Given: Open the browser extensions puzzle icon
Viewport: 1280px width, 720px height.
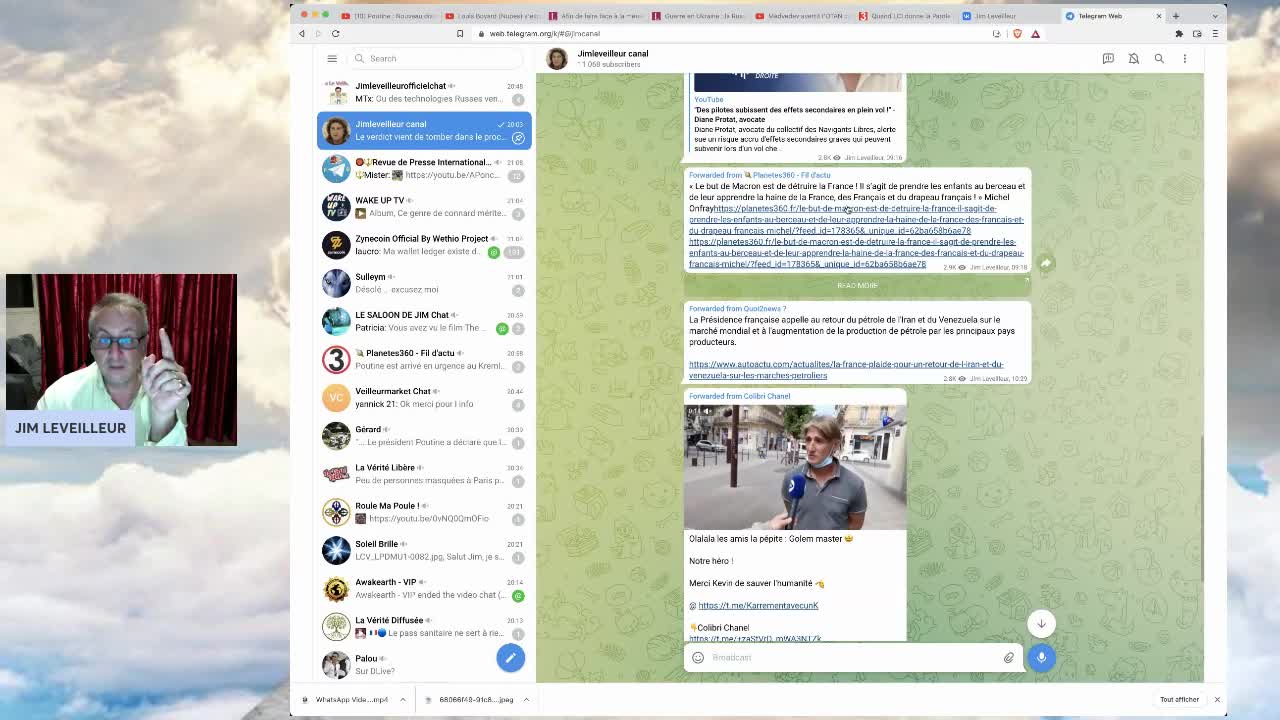Looking at the screenshot, I should pyautogui.click(x=1179, y=34).
